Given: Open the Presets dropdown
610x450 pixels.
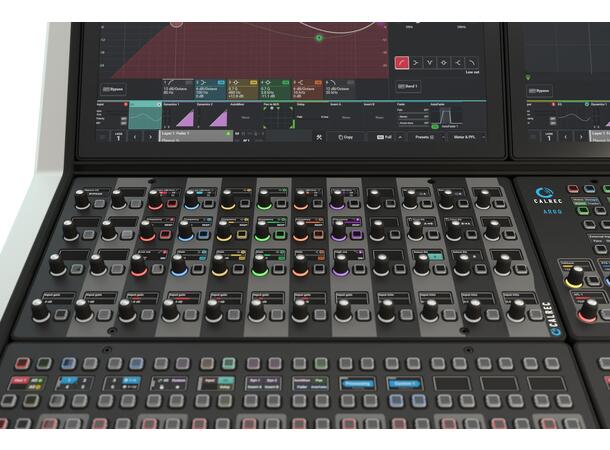Looking at the screenshot, I should point(424,137).
